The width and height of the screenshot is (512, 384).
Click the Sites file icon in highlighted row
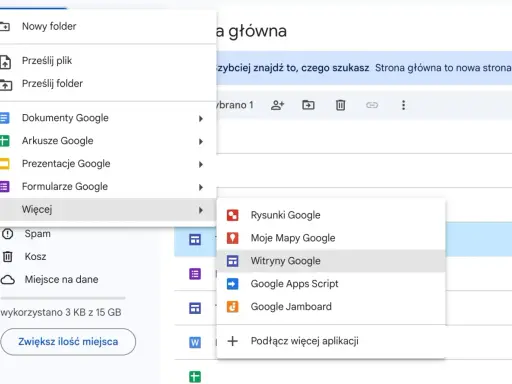click(195, 239)
